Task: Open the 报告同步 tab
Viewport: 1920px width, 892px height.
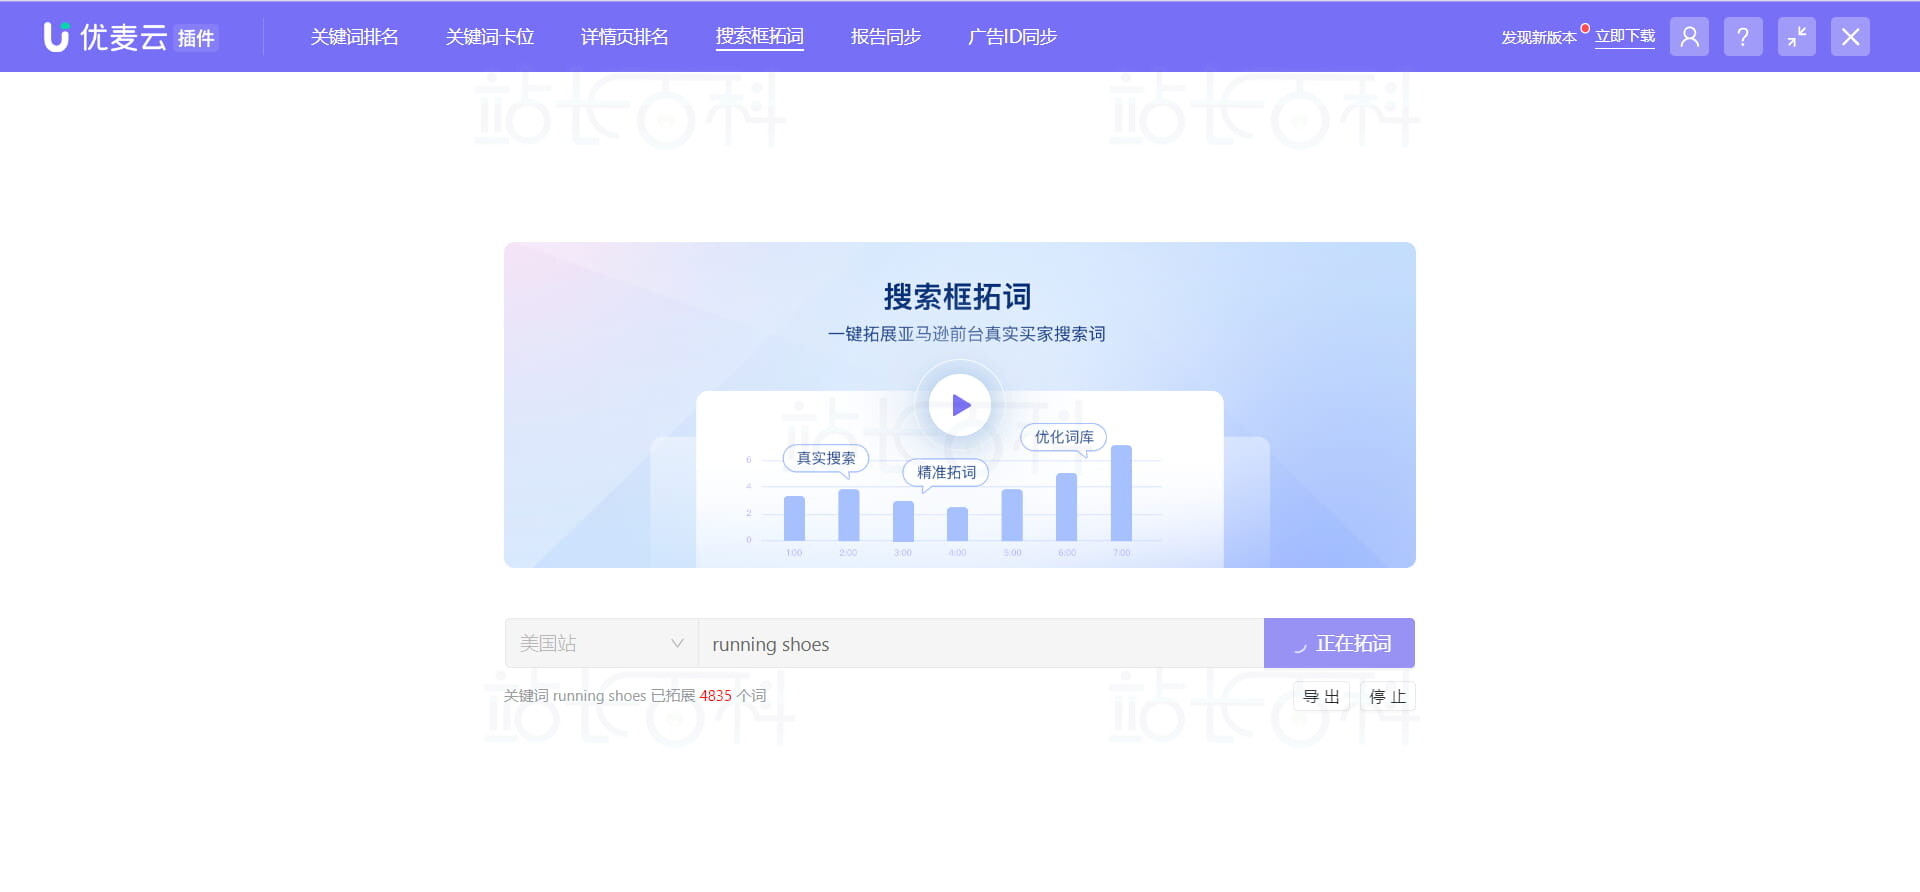Action: [x=886, y=37]
